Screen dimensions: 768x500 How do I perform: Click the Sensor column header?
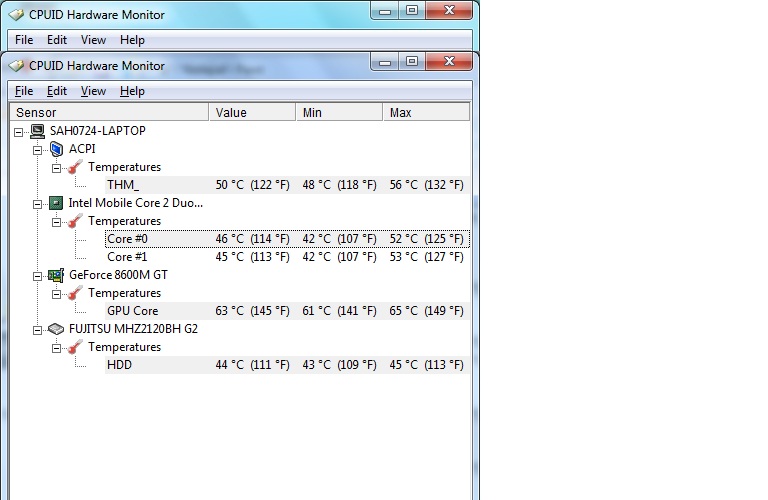[109, 112]
